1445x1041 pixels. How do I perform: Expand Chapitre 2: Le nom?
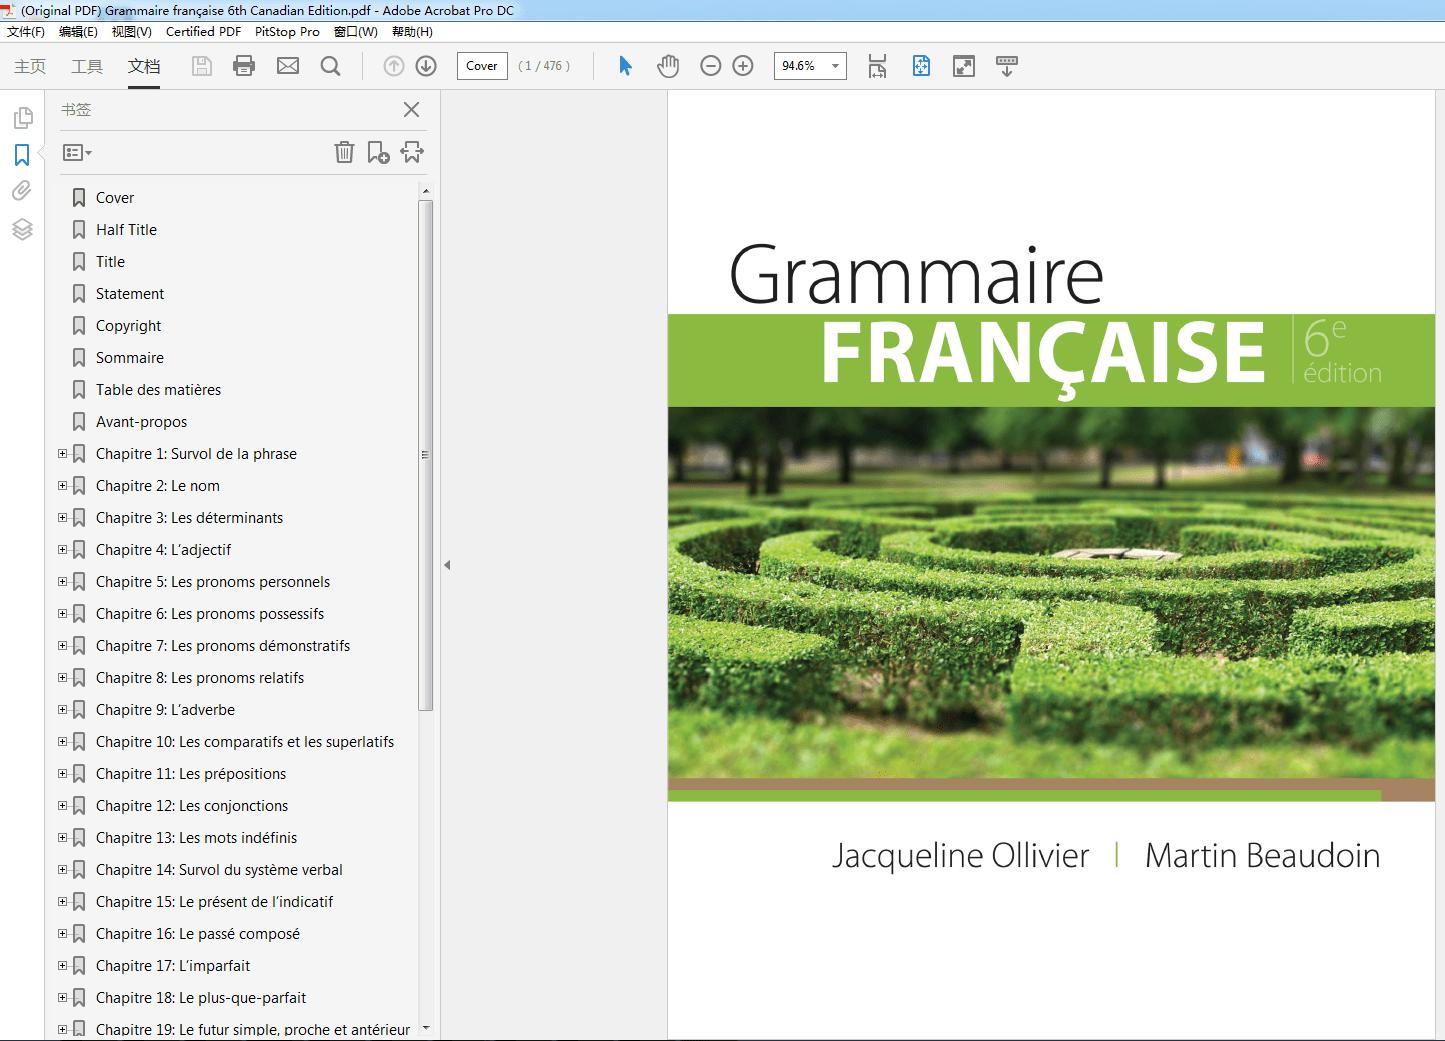(62, 486)
